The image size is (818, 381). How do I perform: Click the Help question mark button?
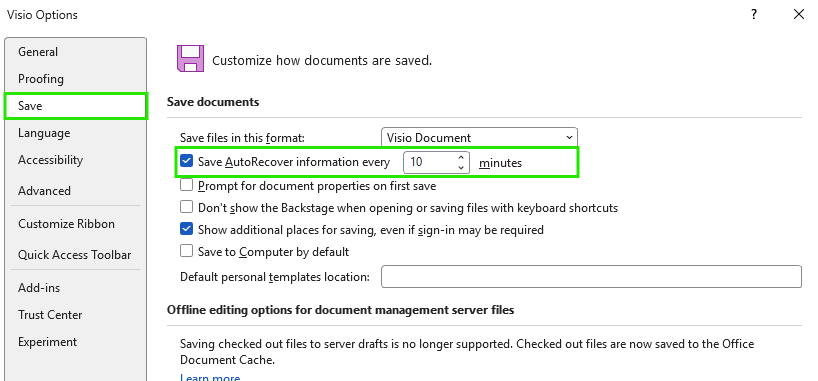pos(754,15)
